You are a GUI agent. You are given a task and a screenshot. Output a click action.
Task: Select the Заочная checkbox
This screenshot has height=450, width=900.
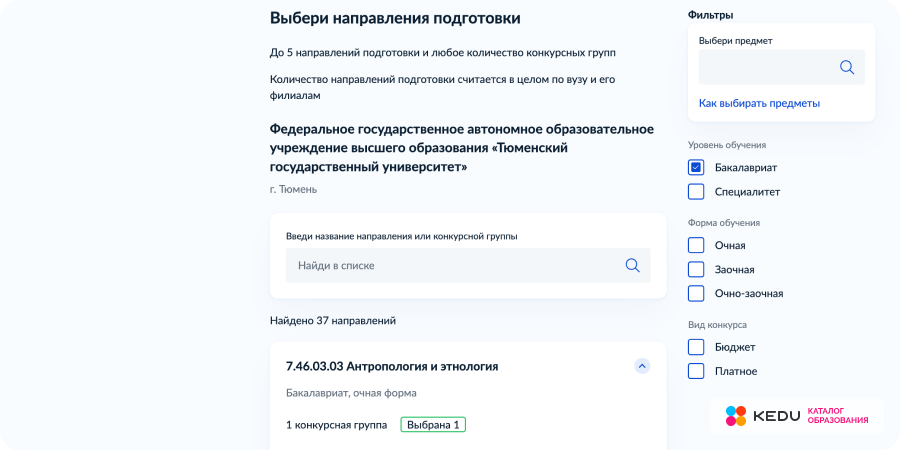[x=696, y=269]
